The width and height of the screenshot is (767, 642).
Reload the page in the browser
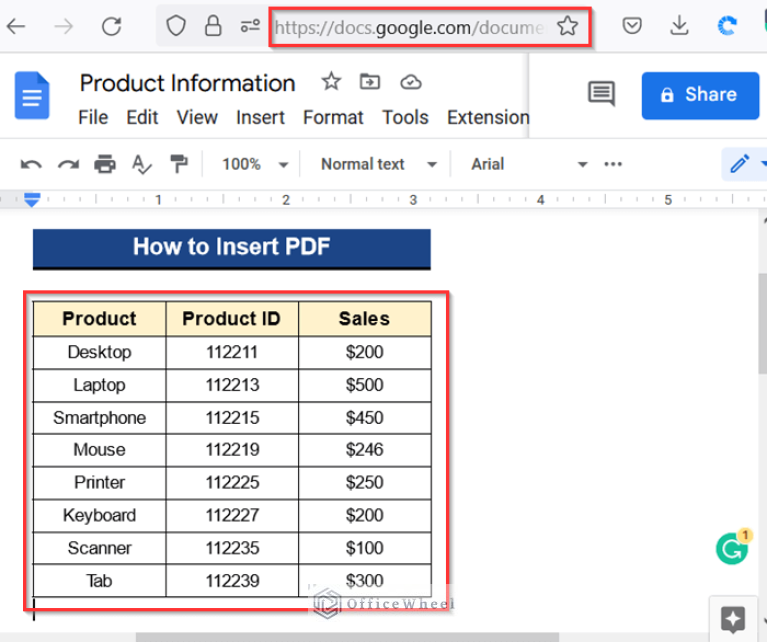(112, 27)
